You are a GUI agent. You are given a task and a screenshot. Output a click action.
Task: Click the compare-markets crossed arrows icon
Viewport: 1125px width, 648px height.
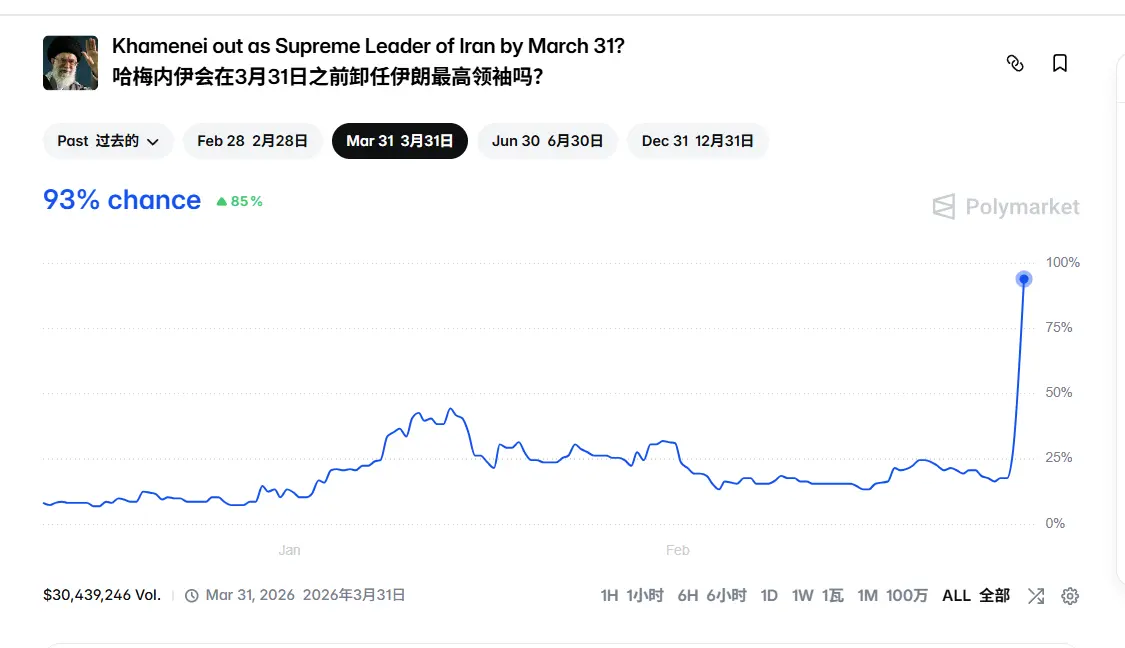coord(1035,595)
